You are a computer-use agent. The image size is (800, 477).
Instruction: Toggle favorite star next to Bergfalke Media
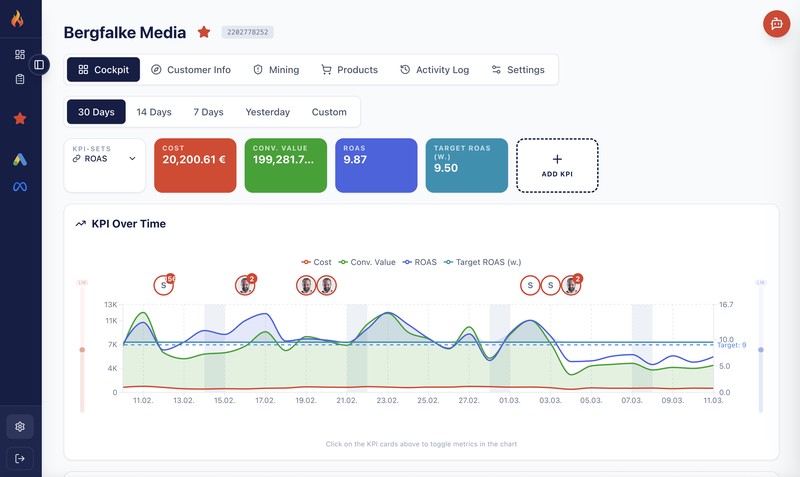[x=204, y=32]
